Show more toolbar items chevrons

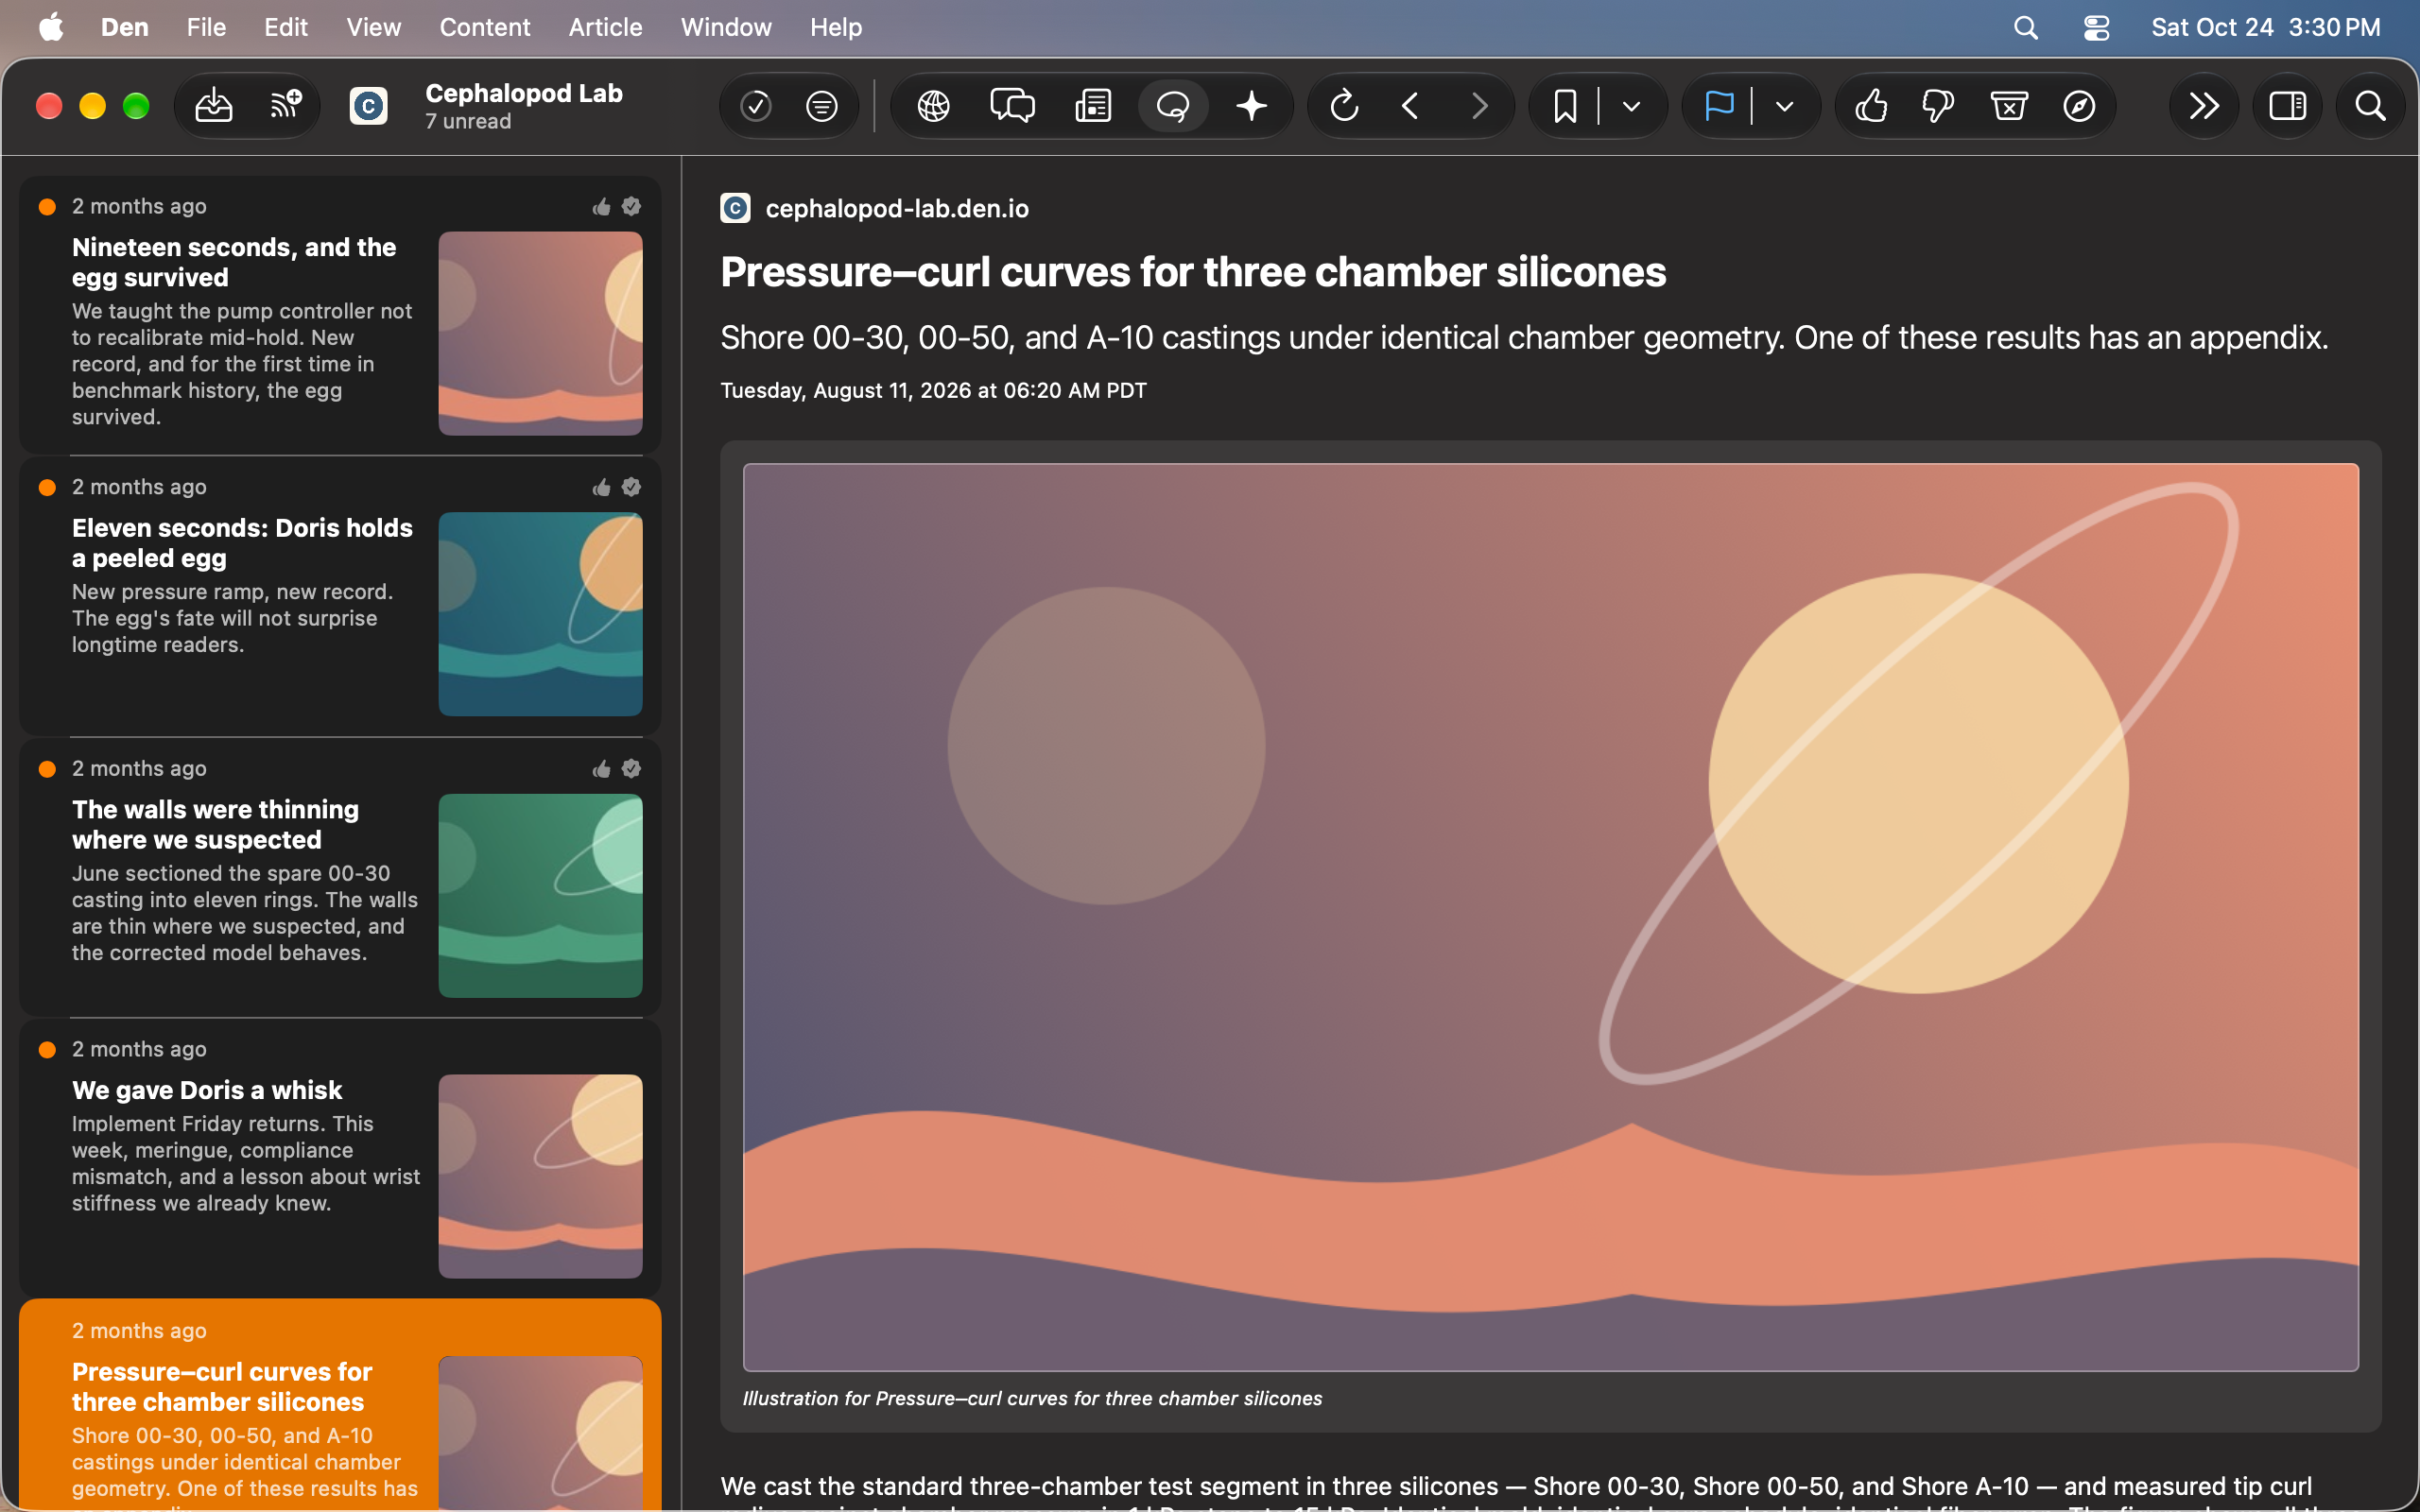coord(2204,106)
